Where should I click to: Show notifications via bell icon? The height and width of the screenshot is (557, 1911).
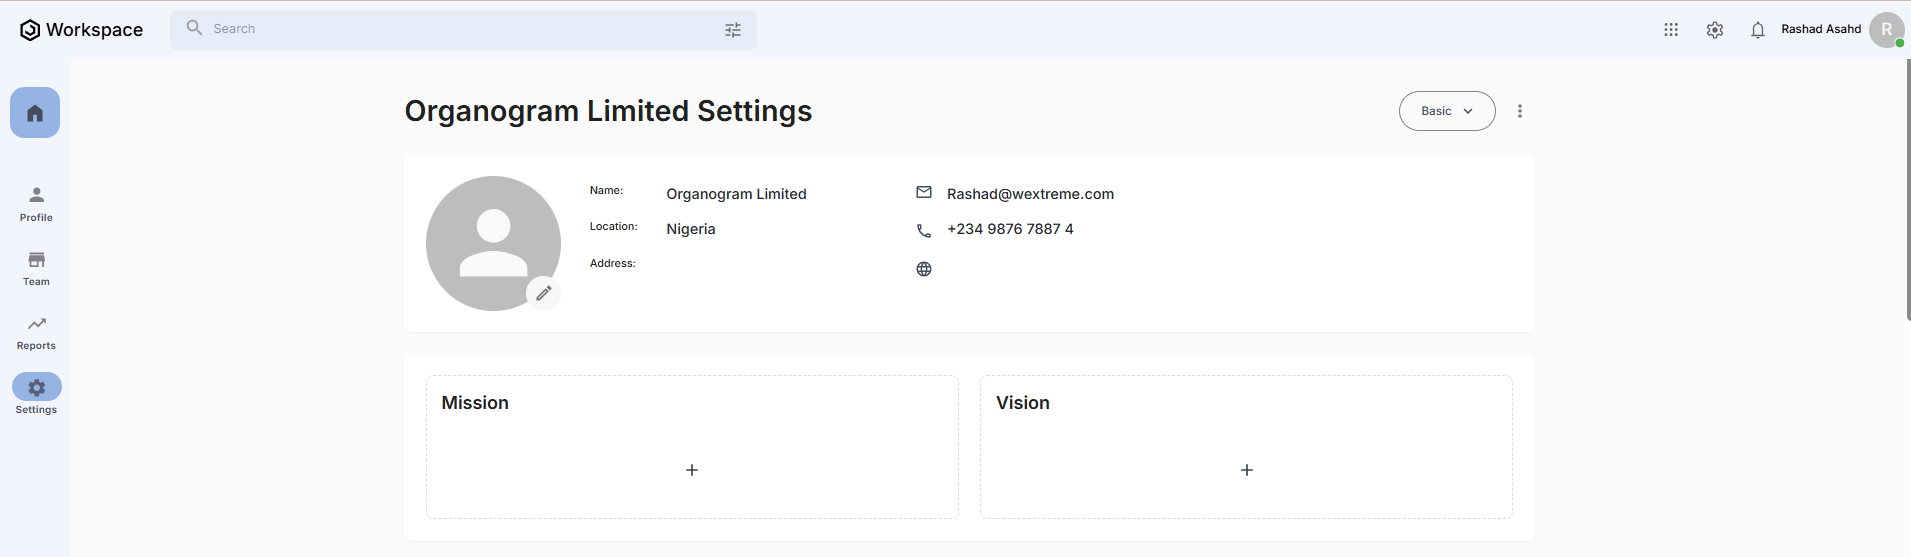click(x=1757, y=30)
